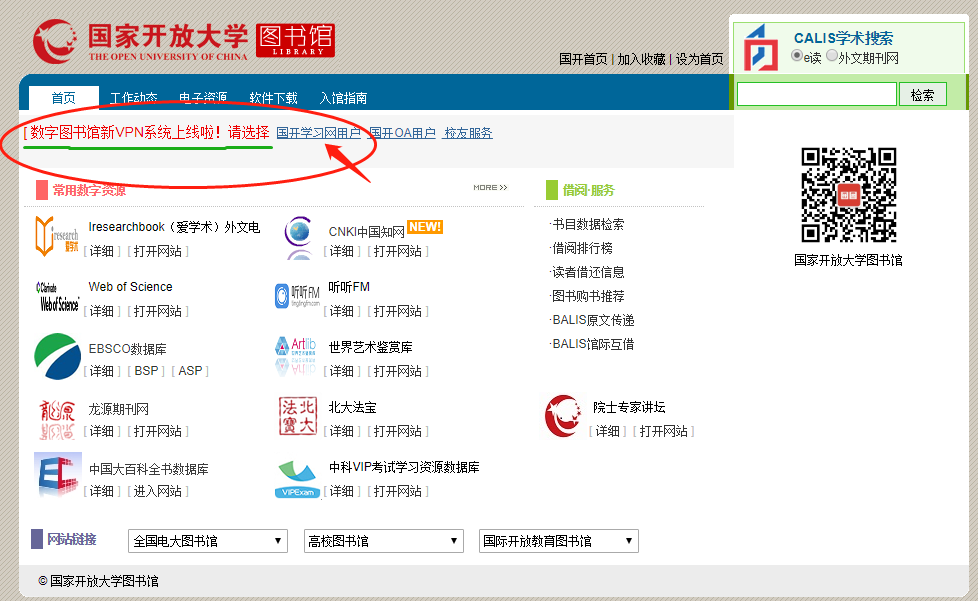Open the EBSCO BSP link
The image size is (978, 601).
coord(146,371)
